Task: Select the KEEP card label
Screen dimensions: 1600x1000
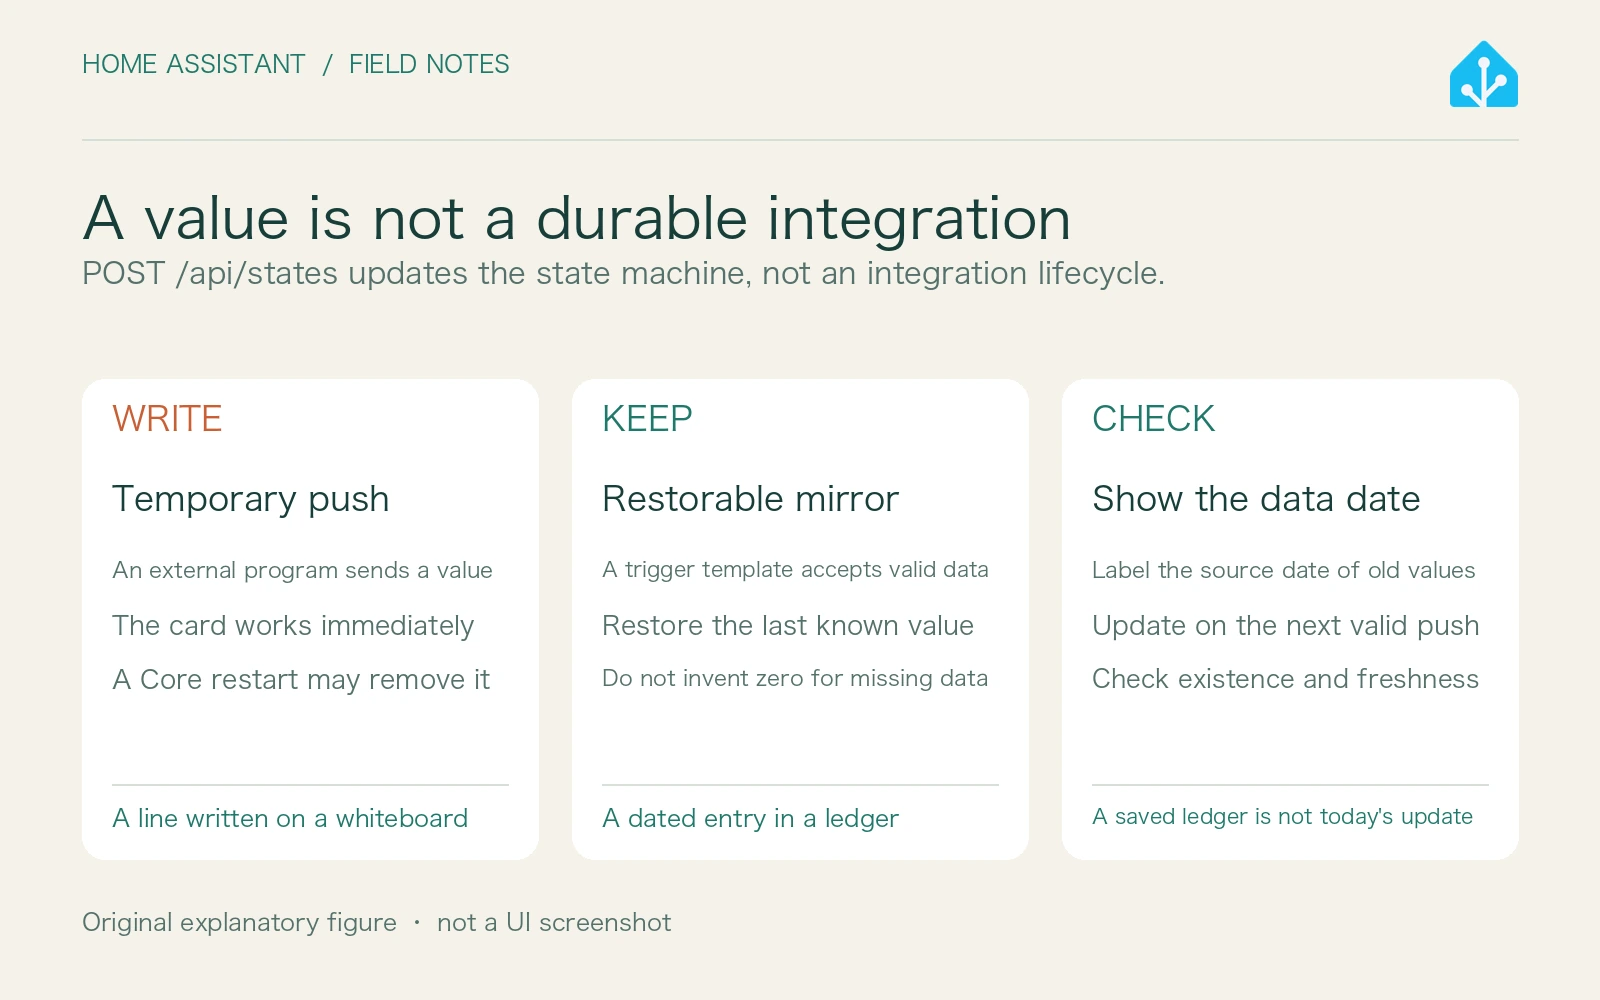Action: 647,418
